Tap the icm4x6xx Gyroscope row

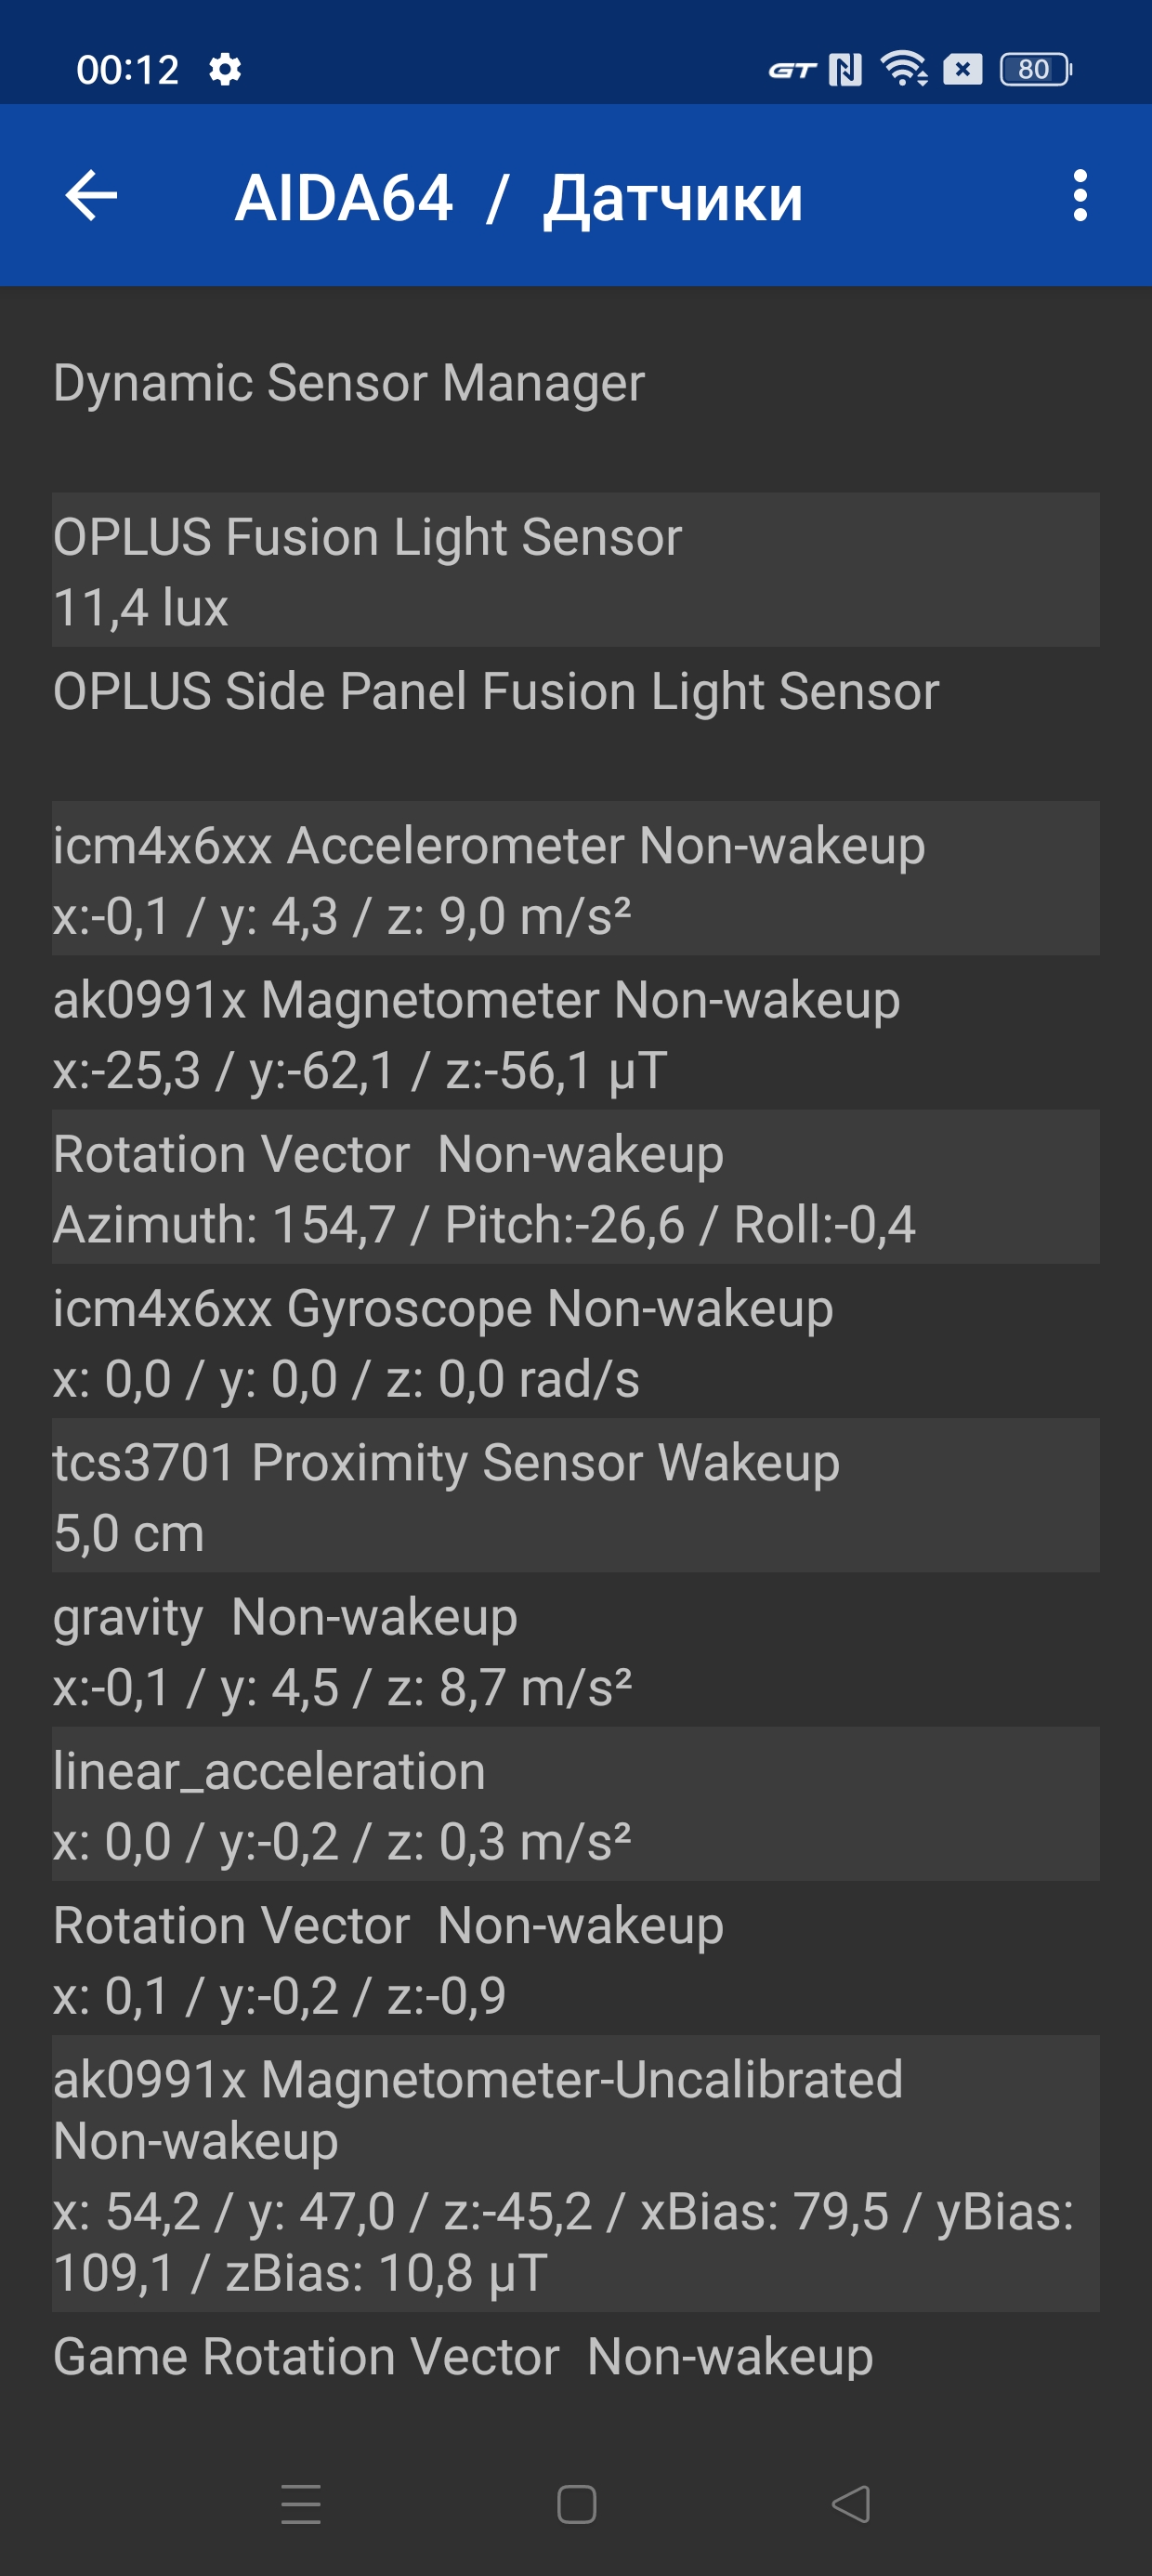(575, 1342)
